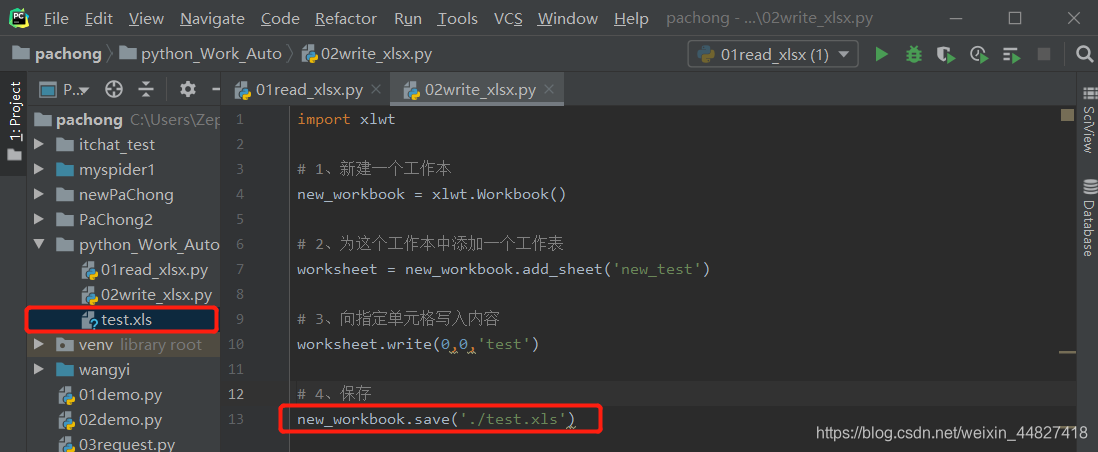
Task: Run with coverage icon
Action: click(946, 54)
